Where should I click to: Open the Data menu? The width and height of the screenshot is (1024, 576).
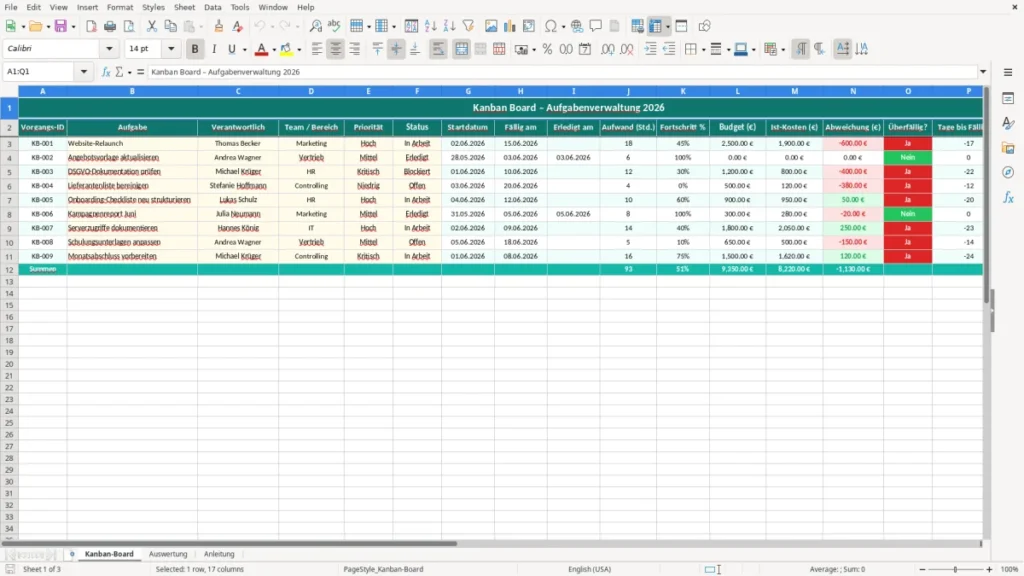(x=213, y=7)
